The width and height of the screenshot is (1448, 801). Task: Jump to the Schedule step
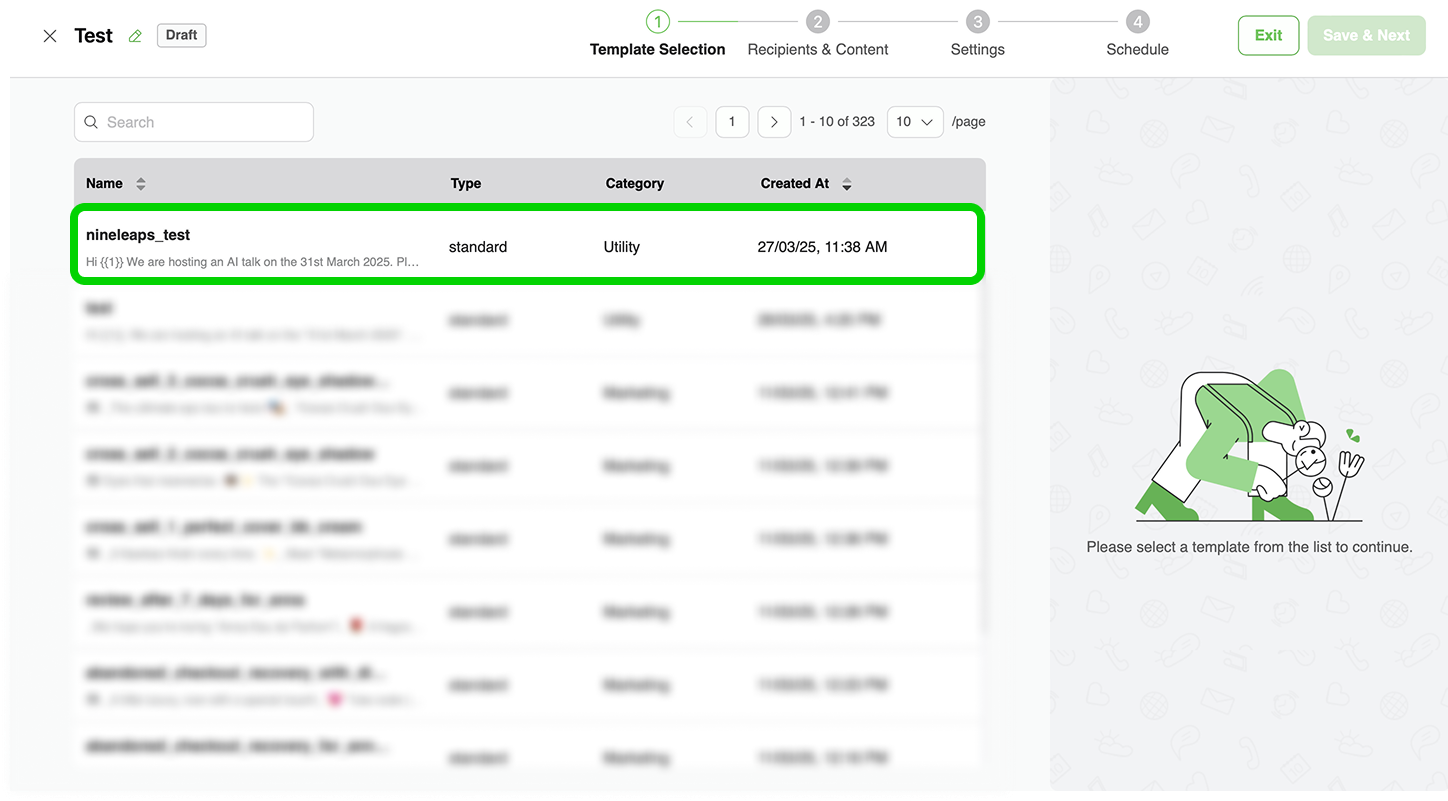pos(1137,49)
